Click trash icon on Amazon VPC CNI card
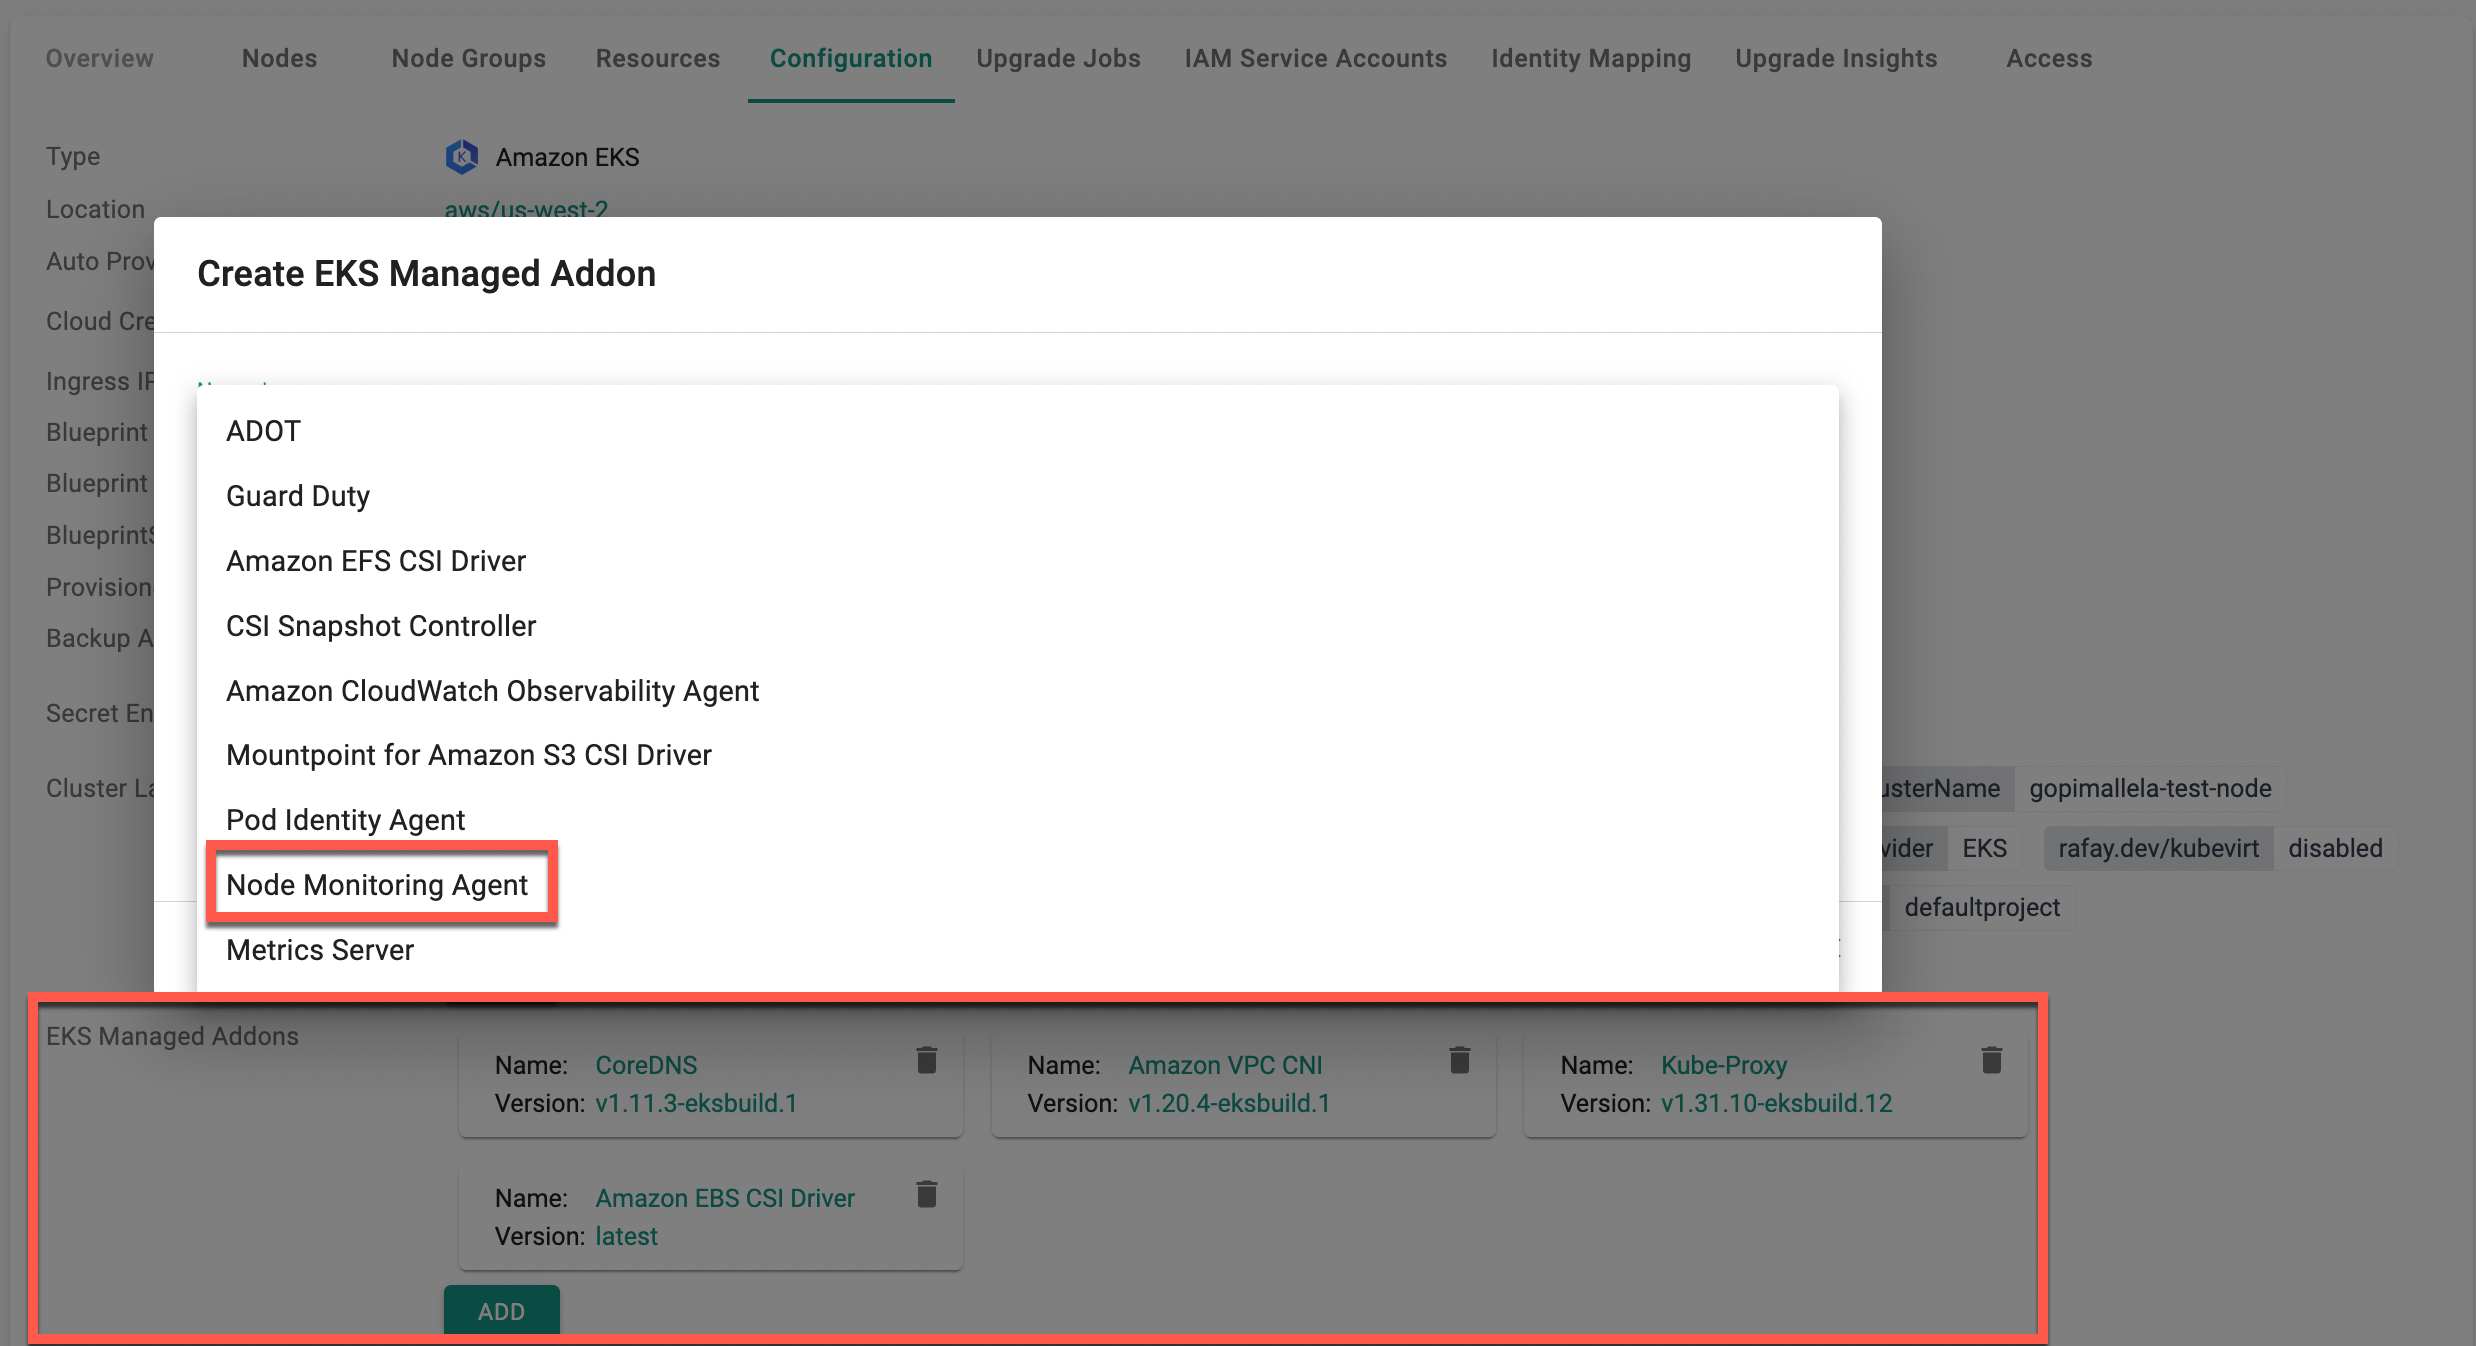2476x1346 pixels. click(x=1459, y=1060)
